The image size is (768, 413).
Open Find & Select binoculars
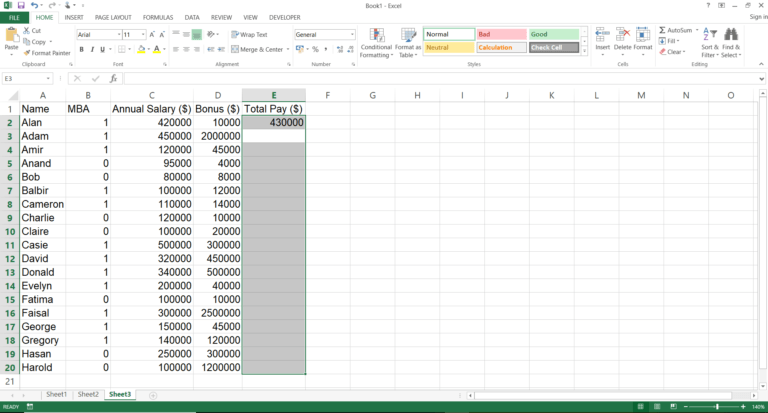pyautogui.click(x=731, y=43)
